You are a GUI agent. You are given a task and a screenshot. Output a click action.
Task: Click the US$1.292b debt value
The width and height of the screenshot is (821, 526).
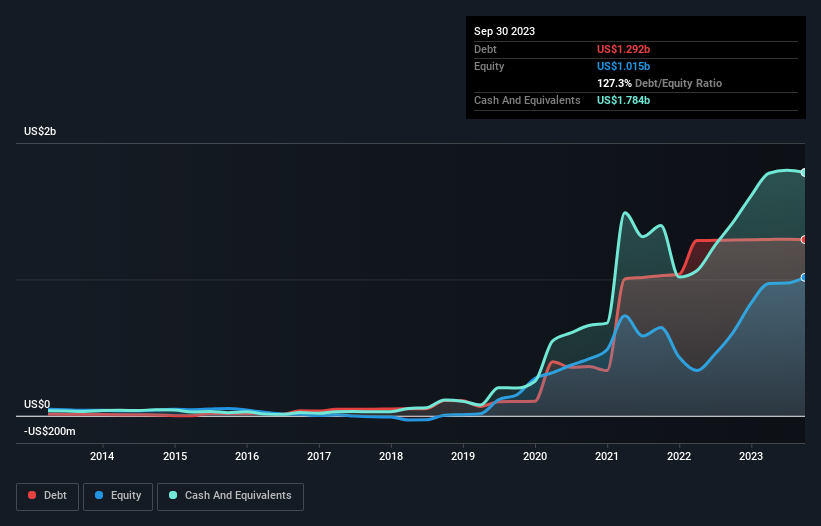coord(623,49)
